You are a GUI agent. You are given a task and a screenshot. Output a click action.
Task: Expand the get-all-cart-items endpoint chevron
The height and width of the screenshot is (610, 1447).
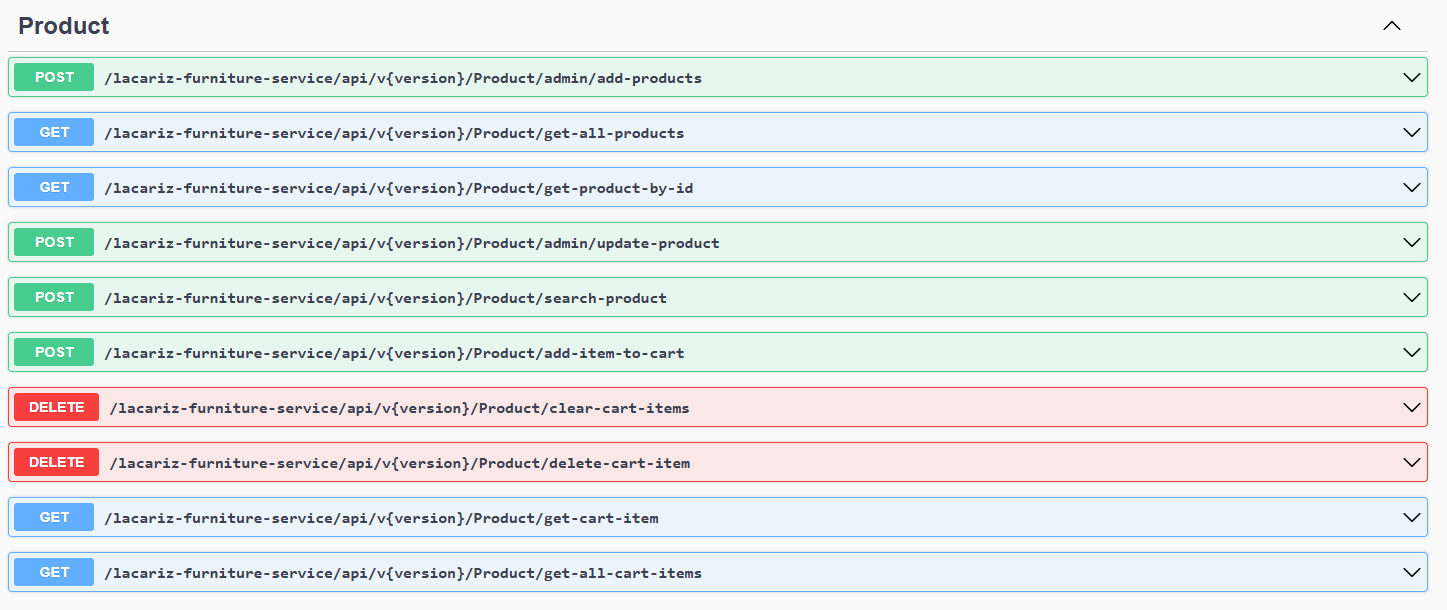[x=1412, y=572]
